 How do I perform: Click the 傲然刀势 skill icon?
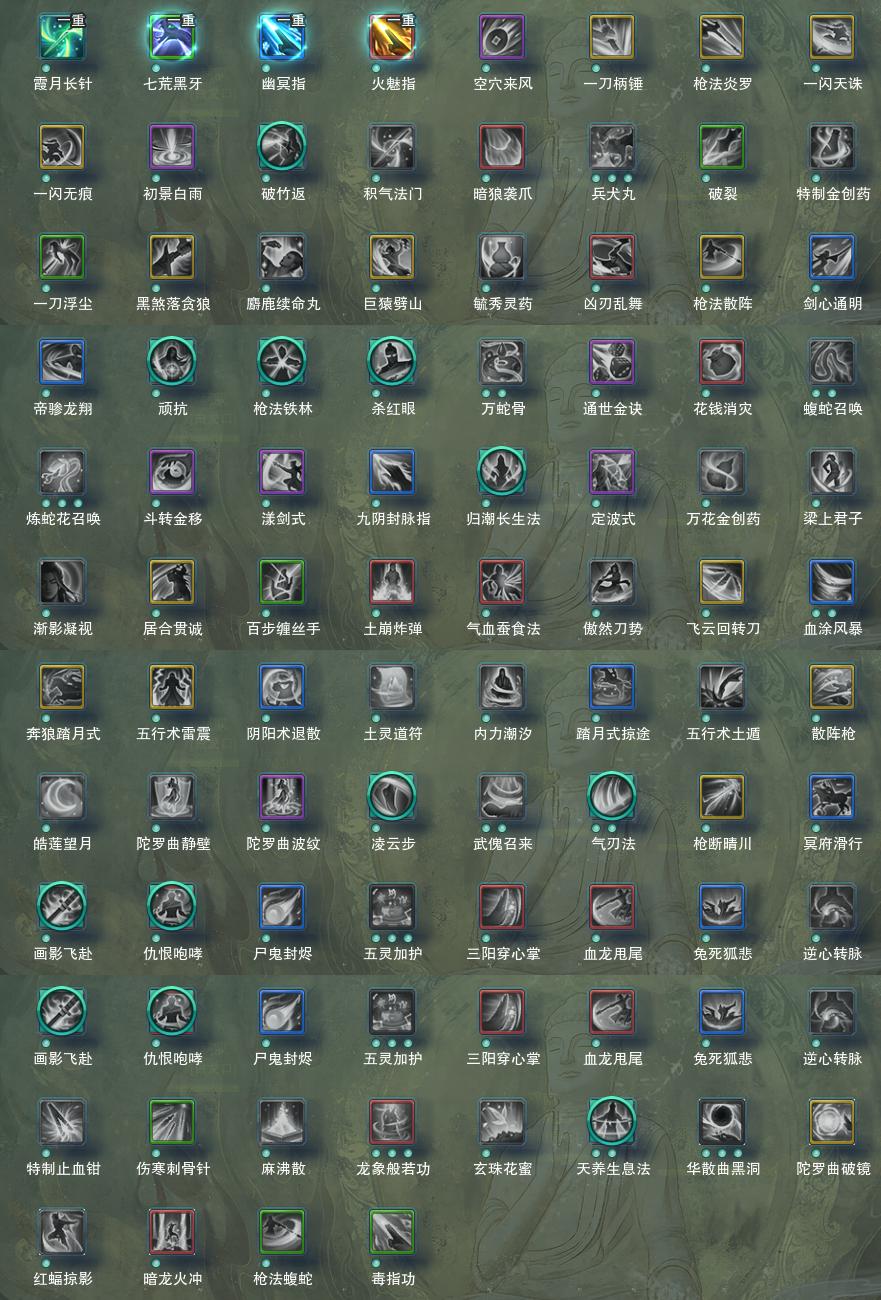[x=612, y=582]
